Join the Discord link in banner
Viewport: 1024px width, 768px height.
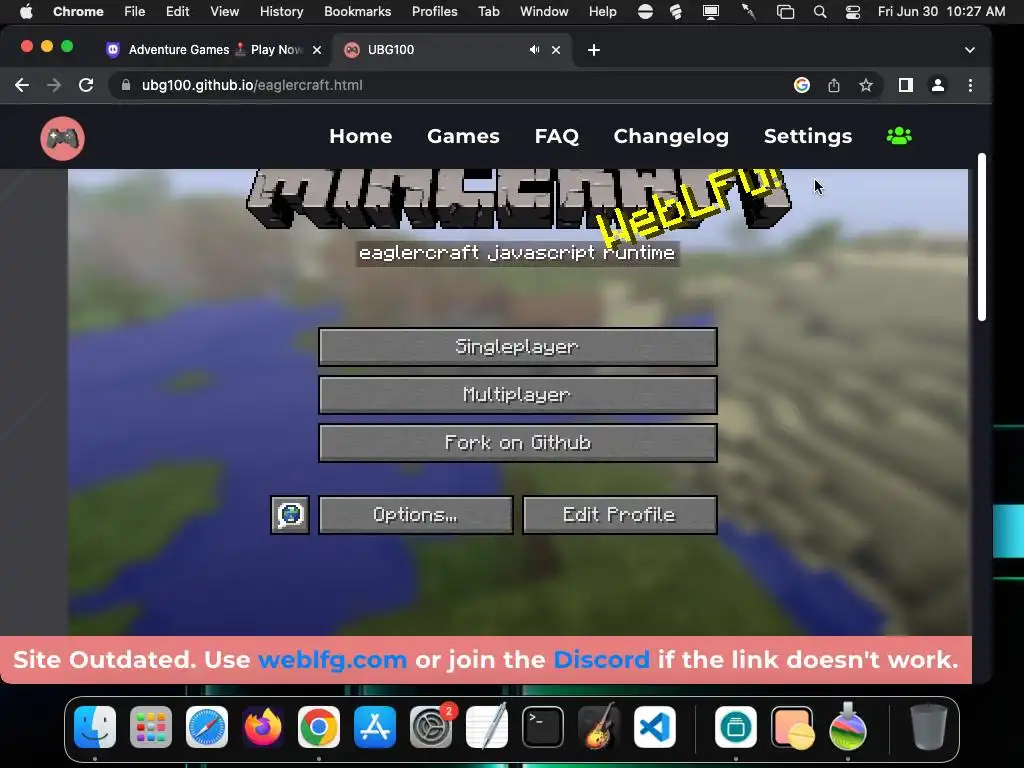tap(601, 660)
